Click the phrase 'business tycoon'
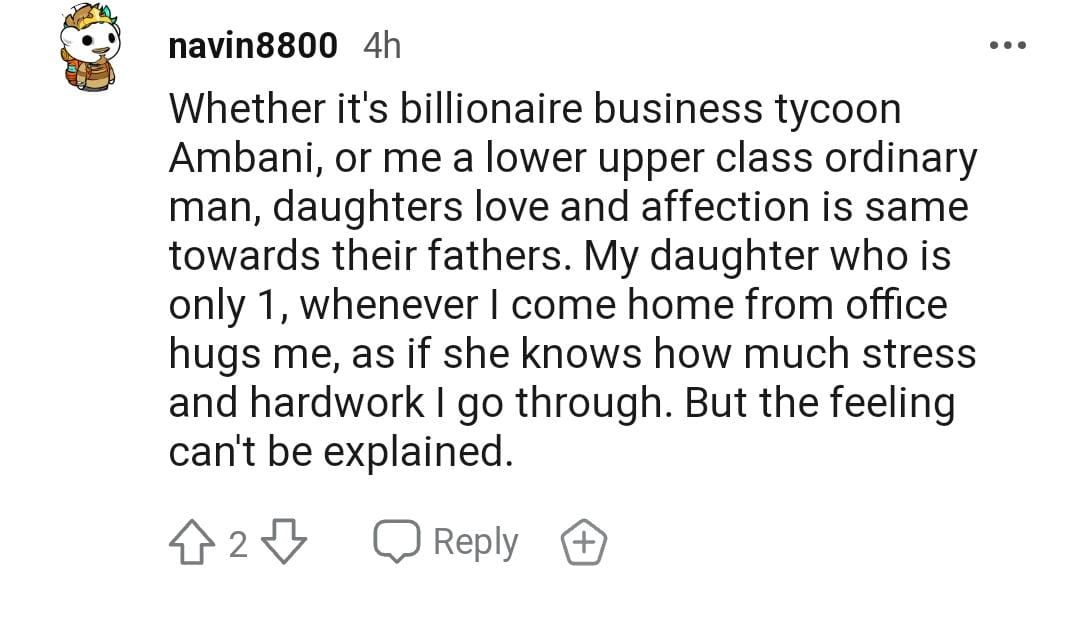Viewport: 1080px width, 625px height. pos(745,110)
